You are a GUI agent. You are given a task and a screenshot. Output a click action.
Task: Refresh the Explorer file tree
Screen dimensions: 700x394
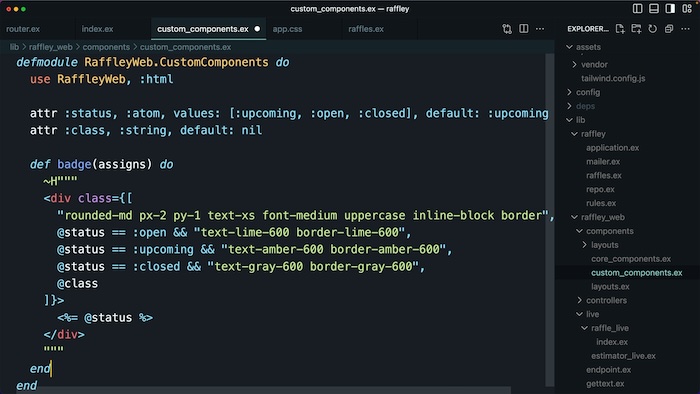coord(653,29)
